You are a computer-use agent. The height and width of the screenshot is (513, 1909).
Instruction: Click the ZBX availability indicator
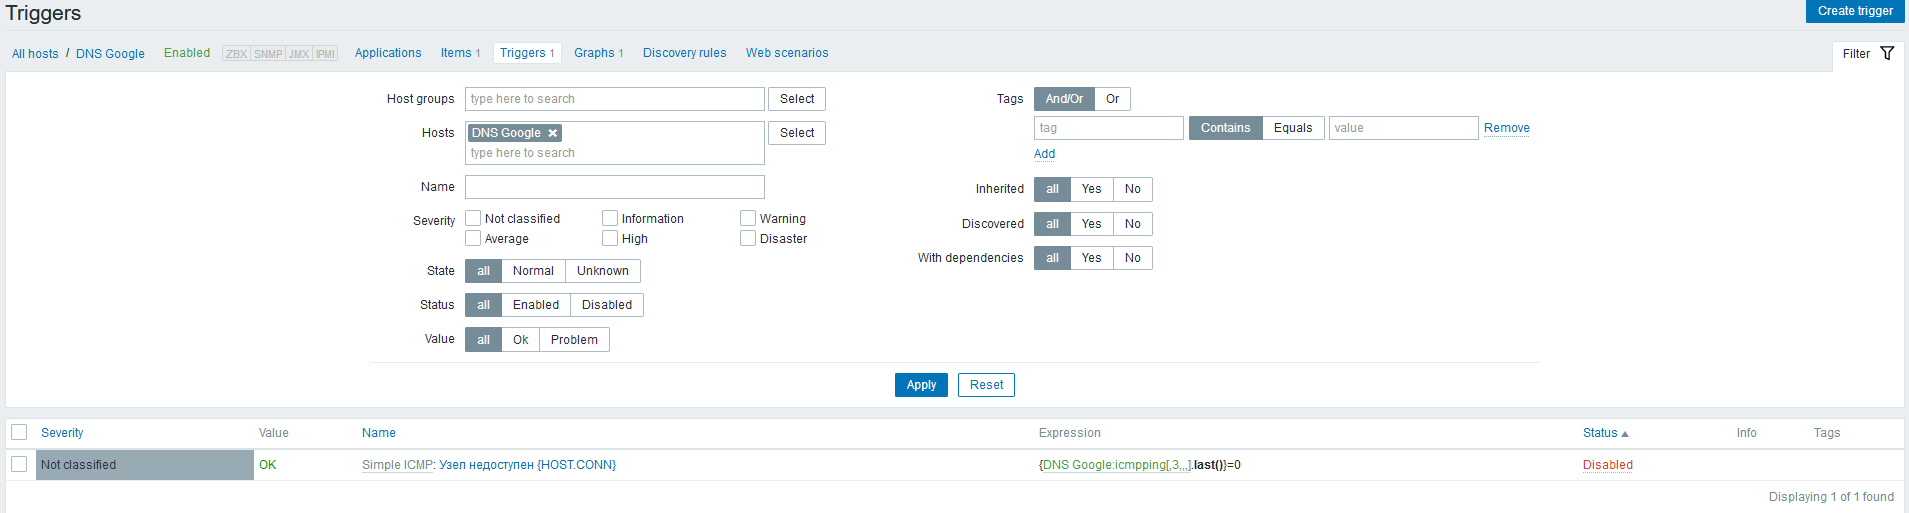pos(236,54)
